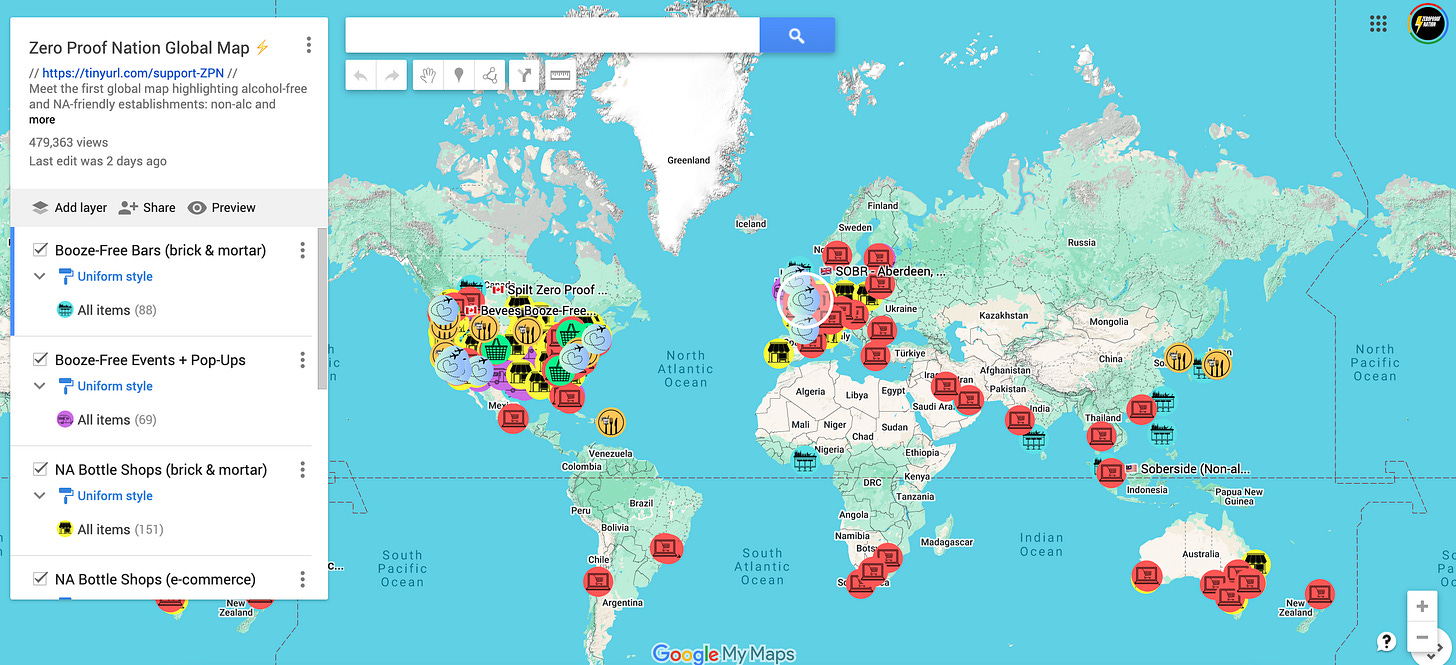Click the blue search button

(x=797, y=36)
